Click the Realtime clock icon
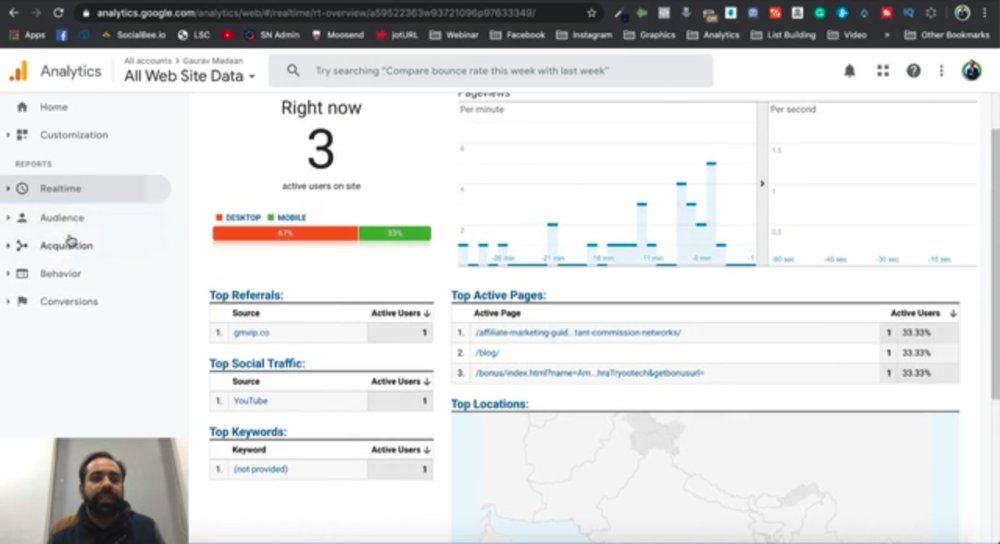The image size is (1000, 544). point(22,189)
